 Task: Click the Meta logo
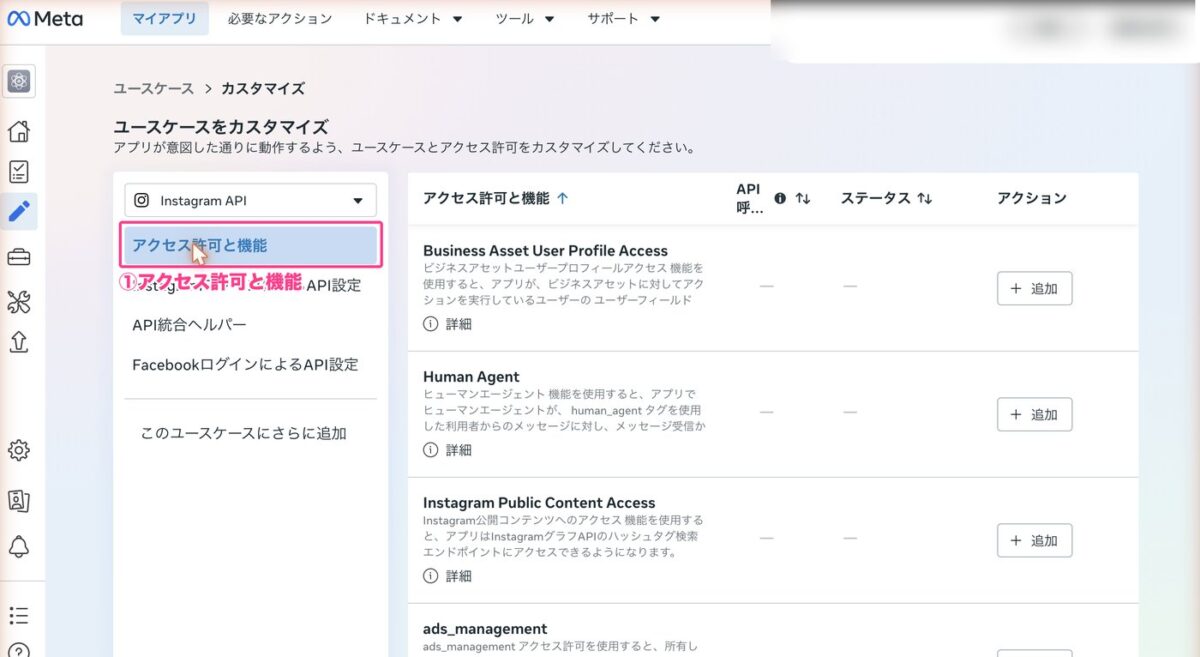pos(43,19)
